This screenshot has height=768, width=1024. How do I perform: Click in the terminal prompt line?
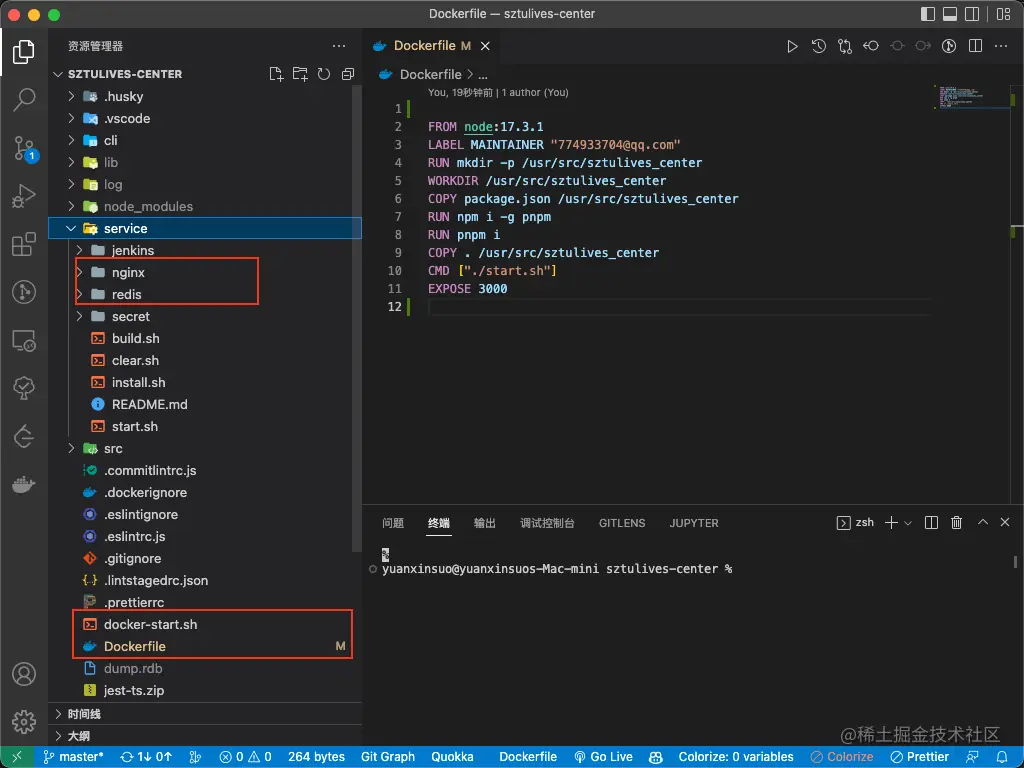[x=556, y=569]
